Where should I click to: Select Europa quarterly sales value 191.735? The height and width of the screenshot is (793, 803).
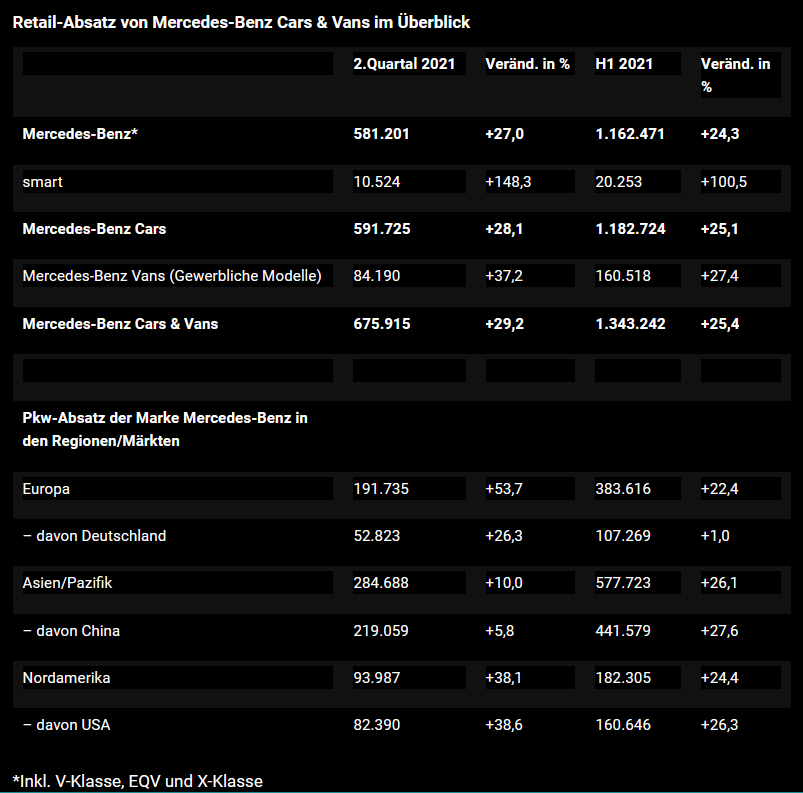(x=381, y=488)
